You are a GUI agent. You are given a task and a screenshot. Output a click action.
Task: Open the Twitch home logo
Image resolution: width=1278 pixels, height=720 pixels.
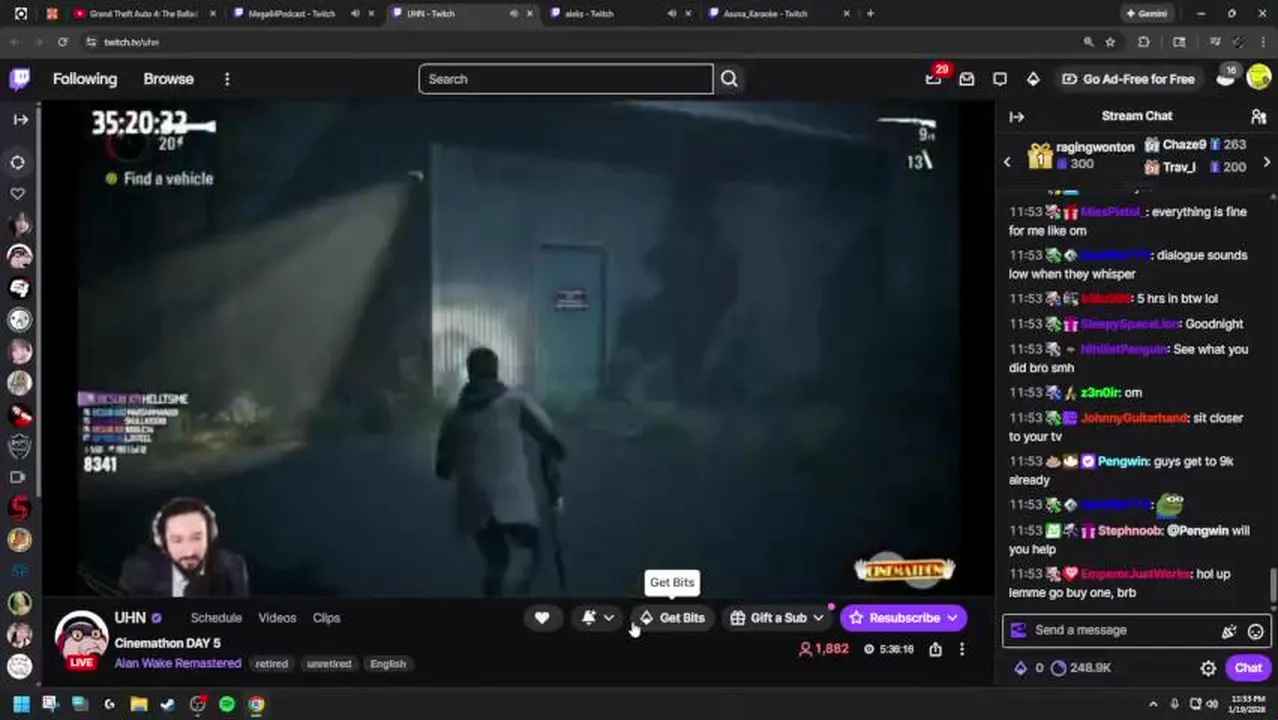point(20,79)
